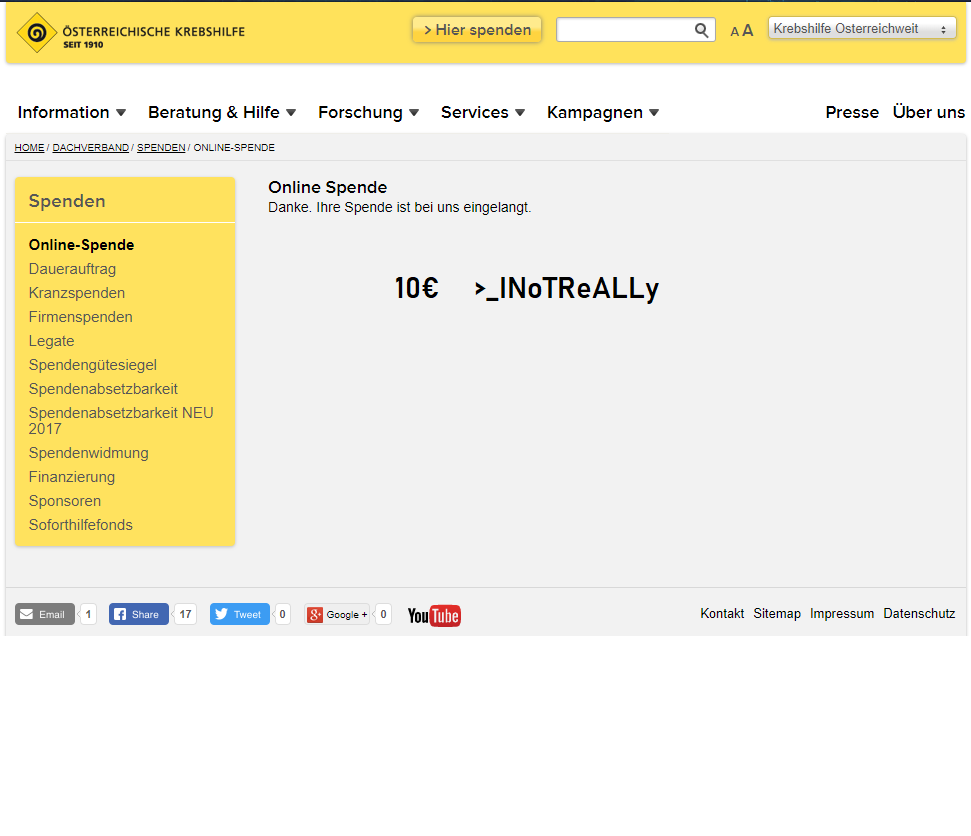Click the Hier spenden button
971x836 pixels.
click(477, 30)
